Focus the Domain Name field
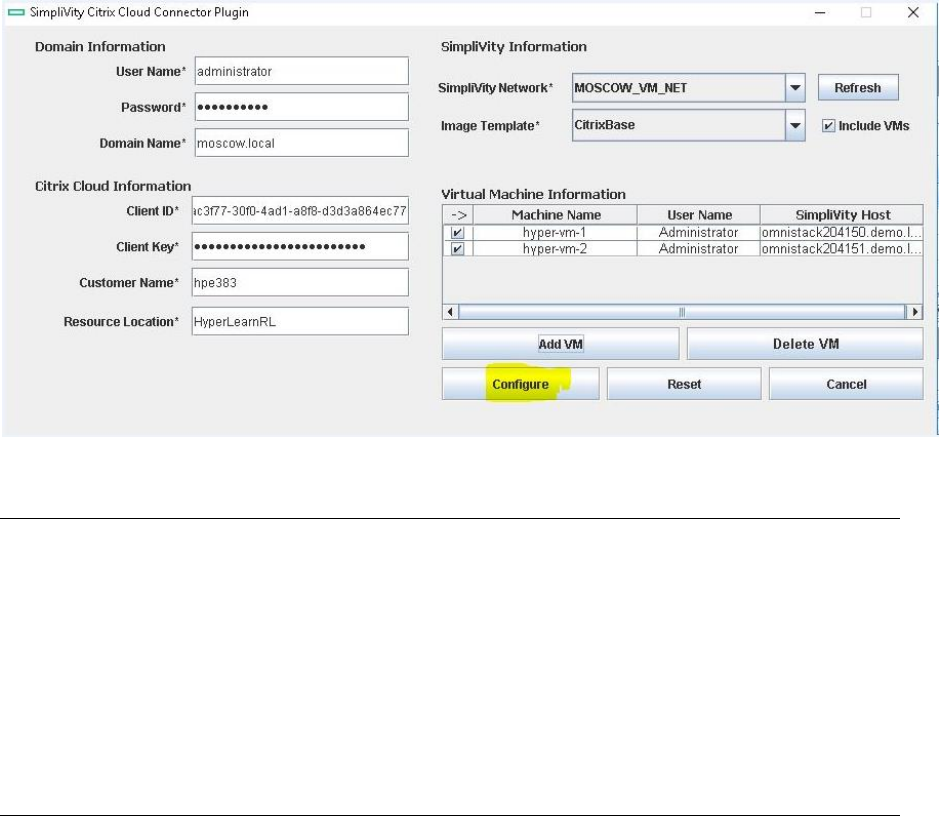This screenshot has width=939, height=816. [302, 143]
